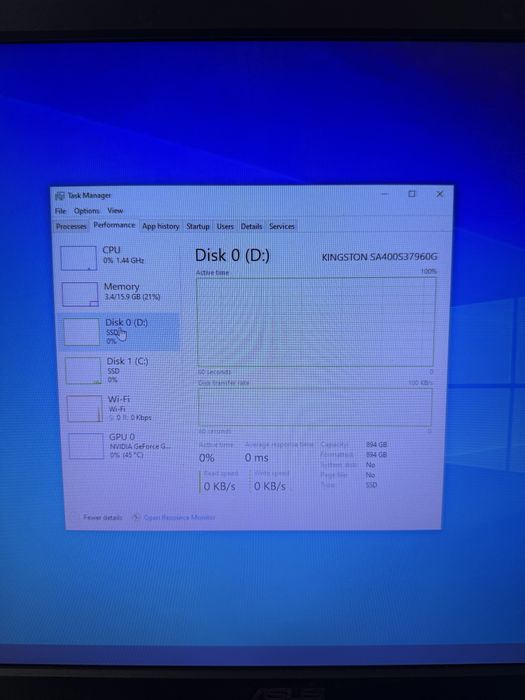Click the KINGSTON SA400S37960G model text
525x700 pixels.
click(x=379, y=257)
